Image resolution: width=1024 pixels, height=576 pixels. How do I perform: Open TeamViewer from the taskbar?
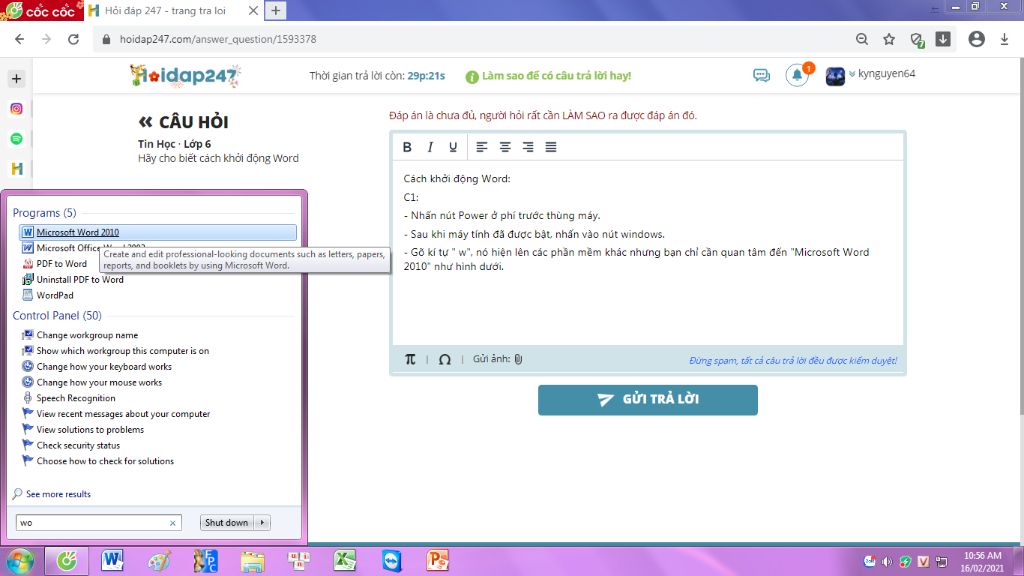click(391, 561)
